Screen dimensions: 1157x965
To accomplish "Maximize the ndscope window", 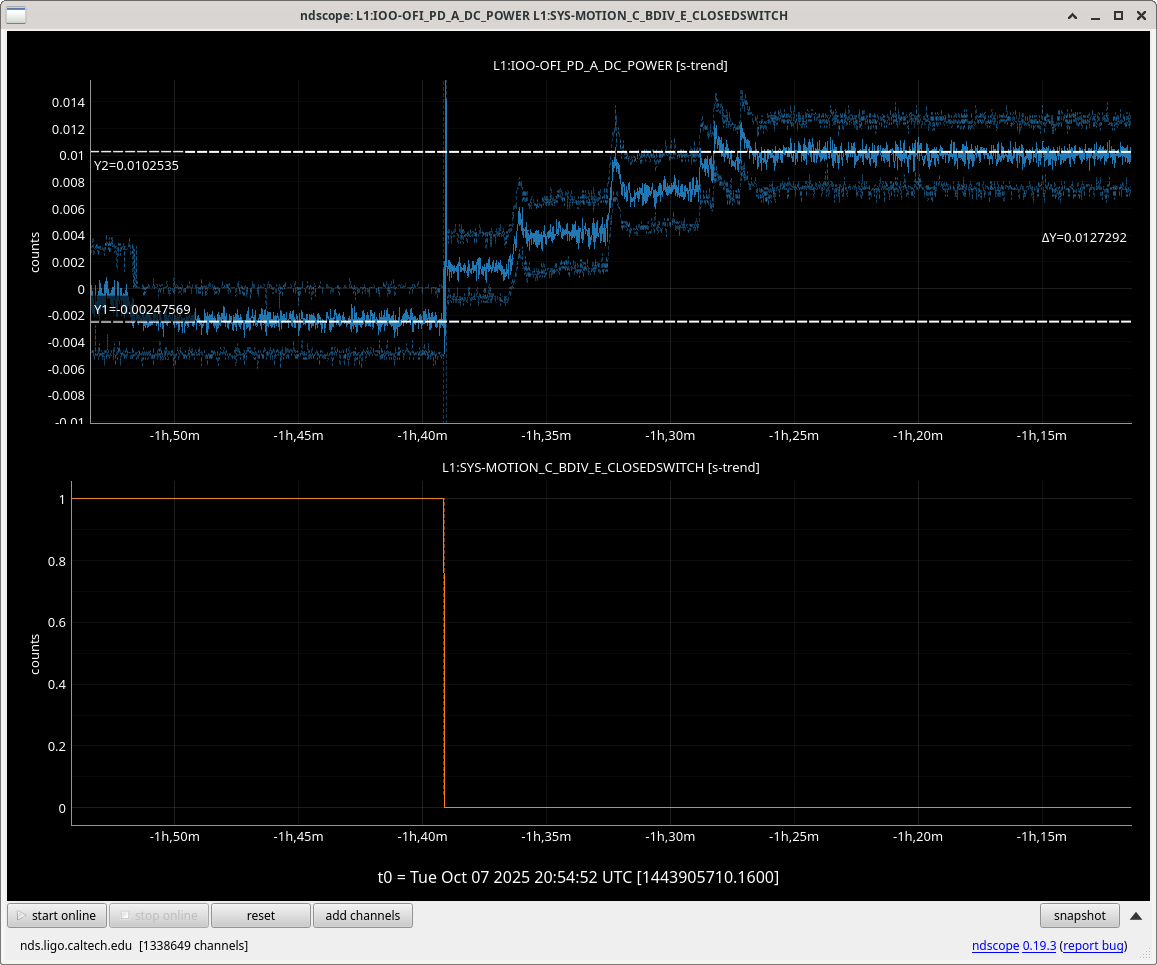I will coord(1118,15).
